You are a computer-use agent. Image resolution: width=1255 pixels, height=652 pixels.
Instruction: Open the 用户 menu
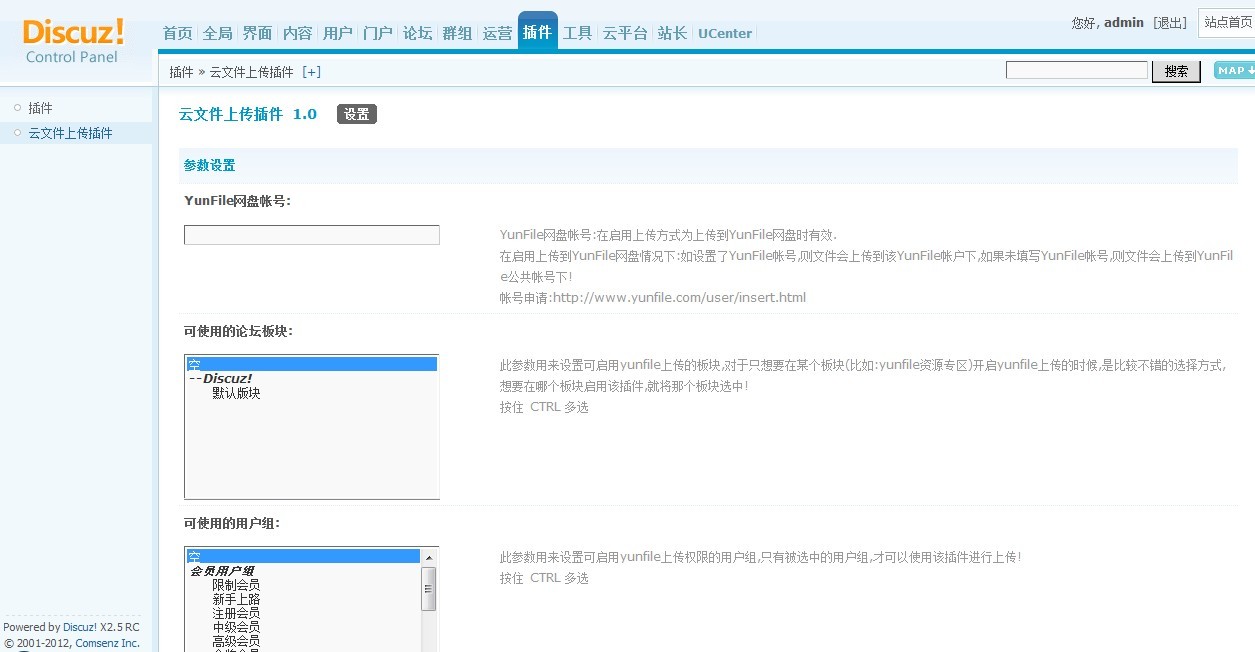337,33
